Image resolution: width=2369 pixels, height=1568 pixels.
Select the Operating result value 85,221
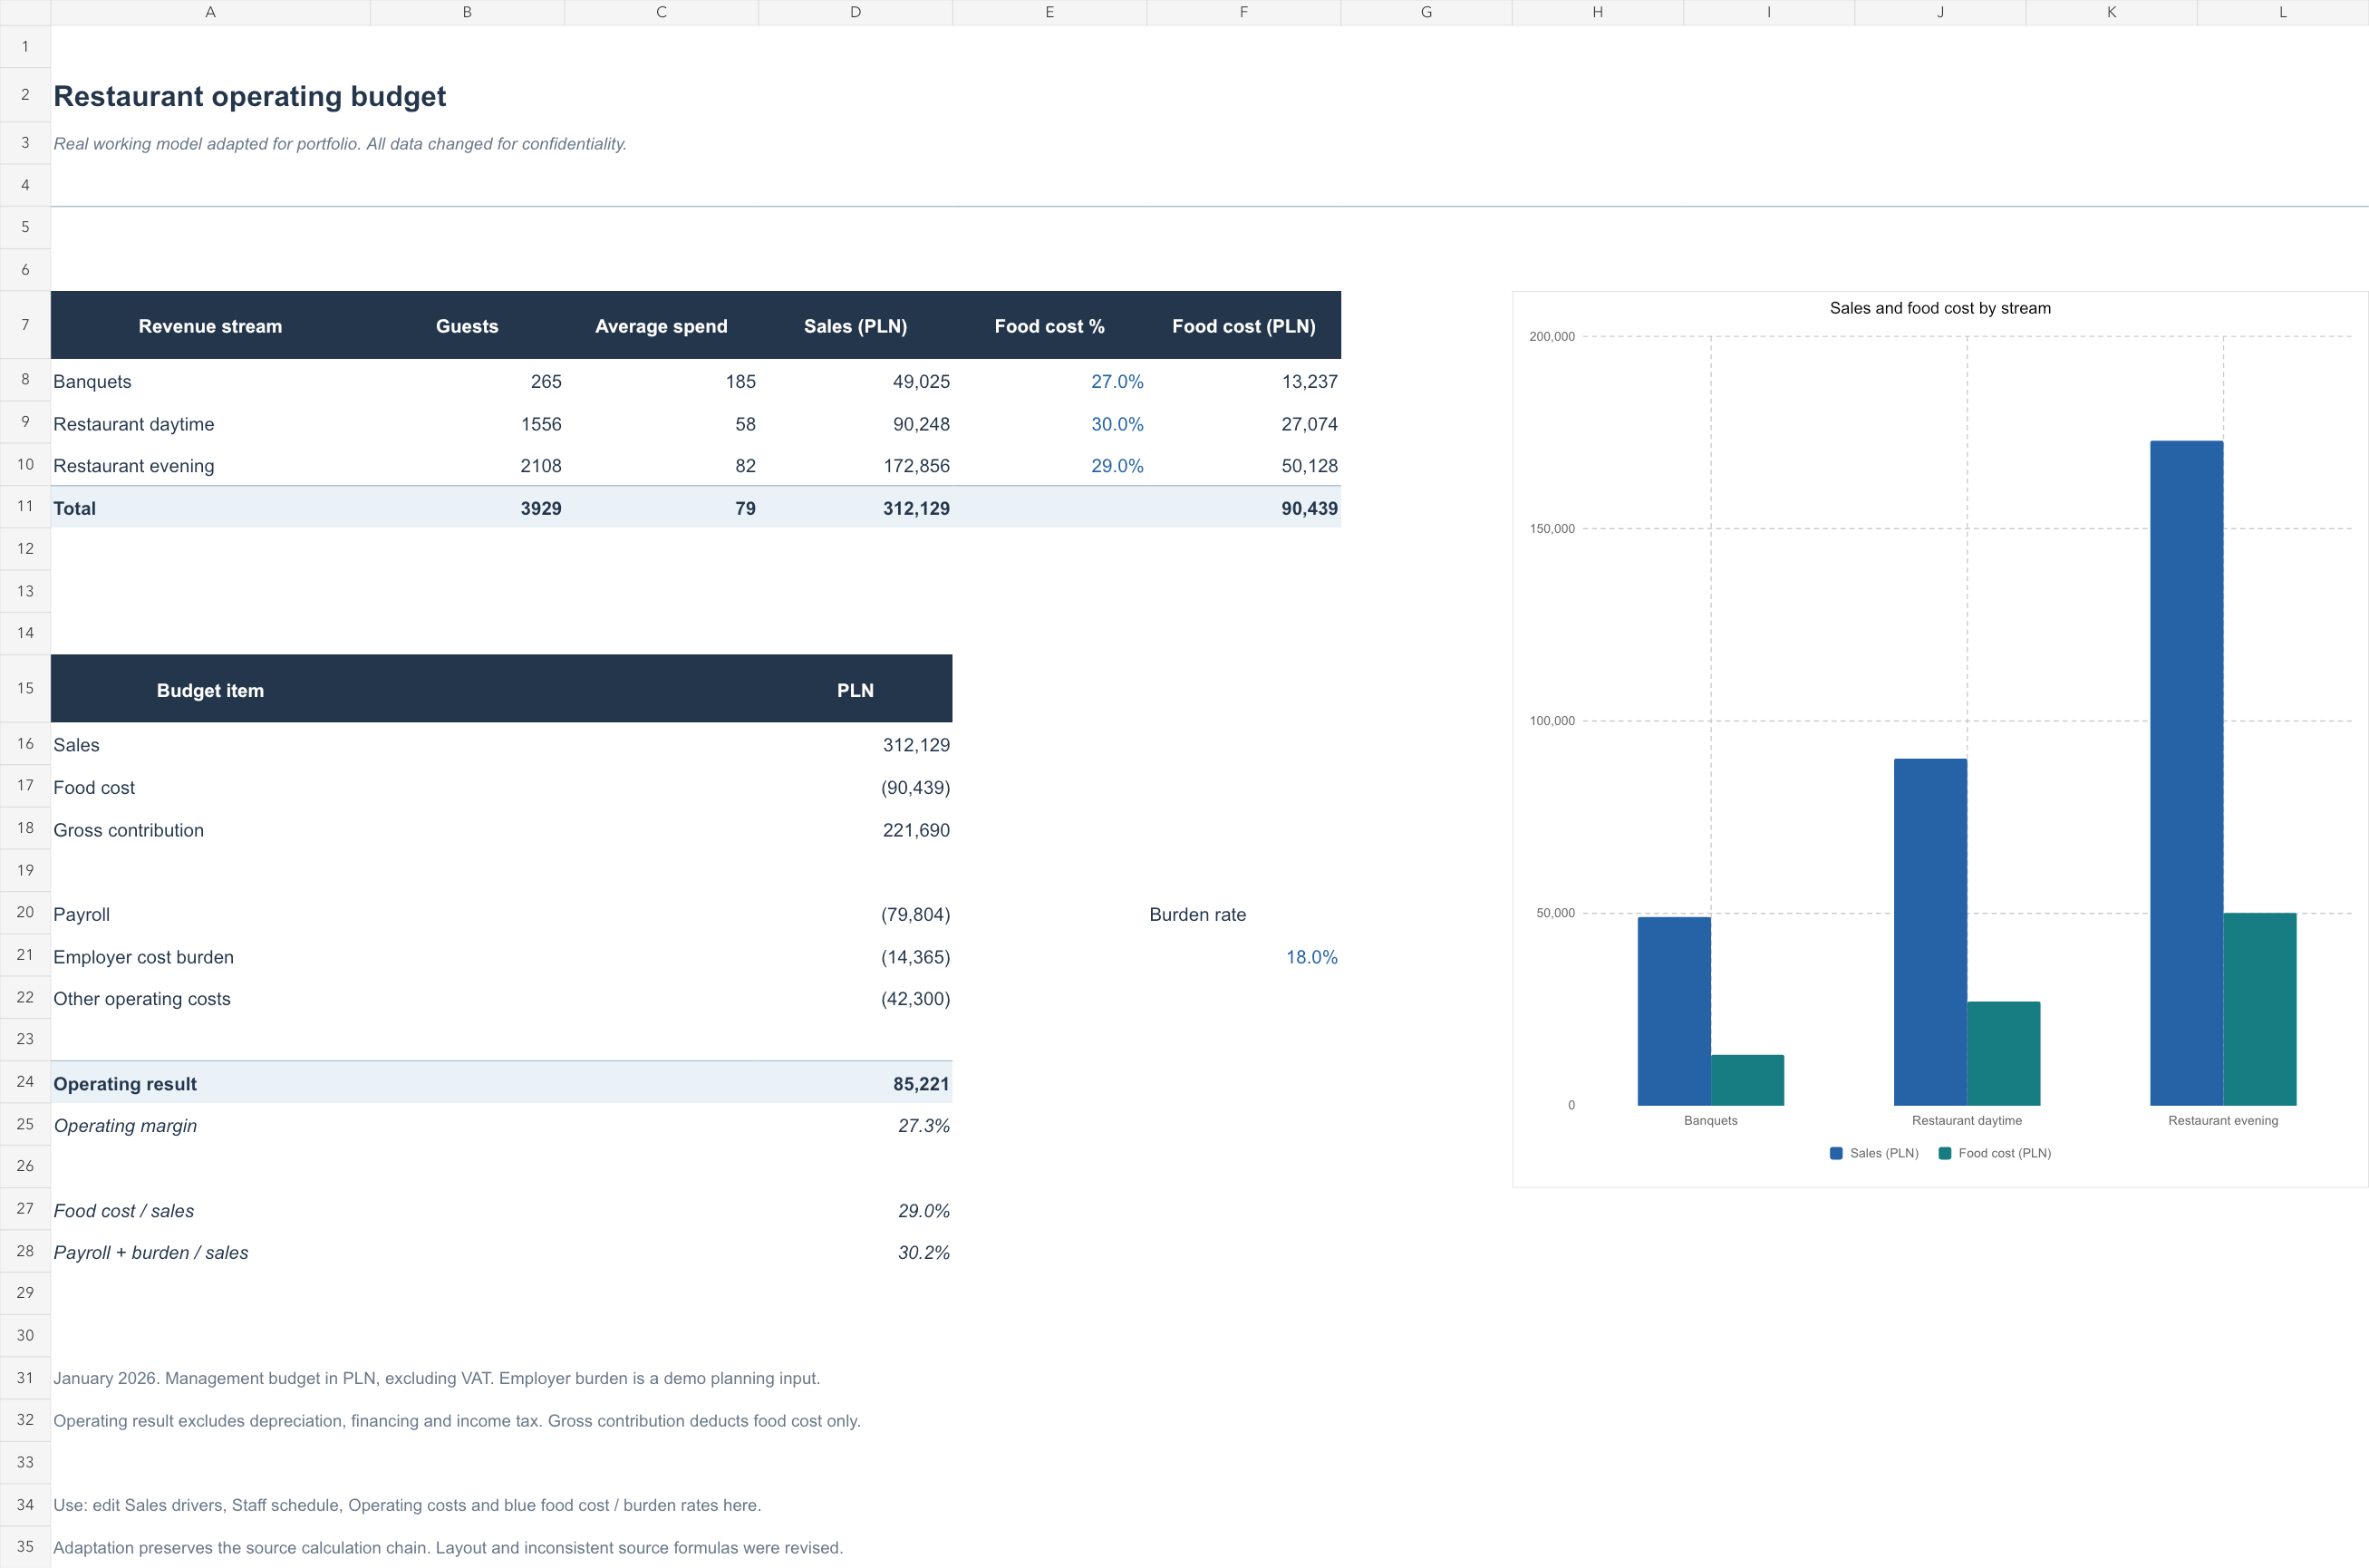[x=921, y=1084]
